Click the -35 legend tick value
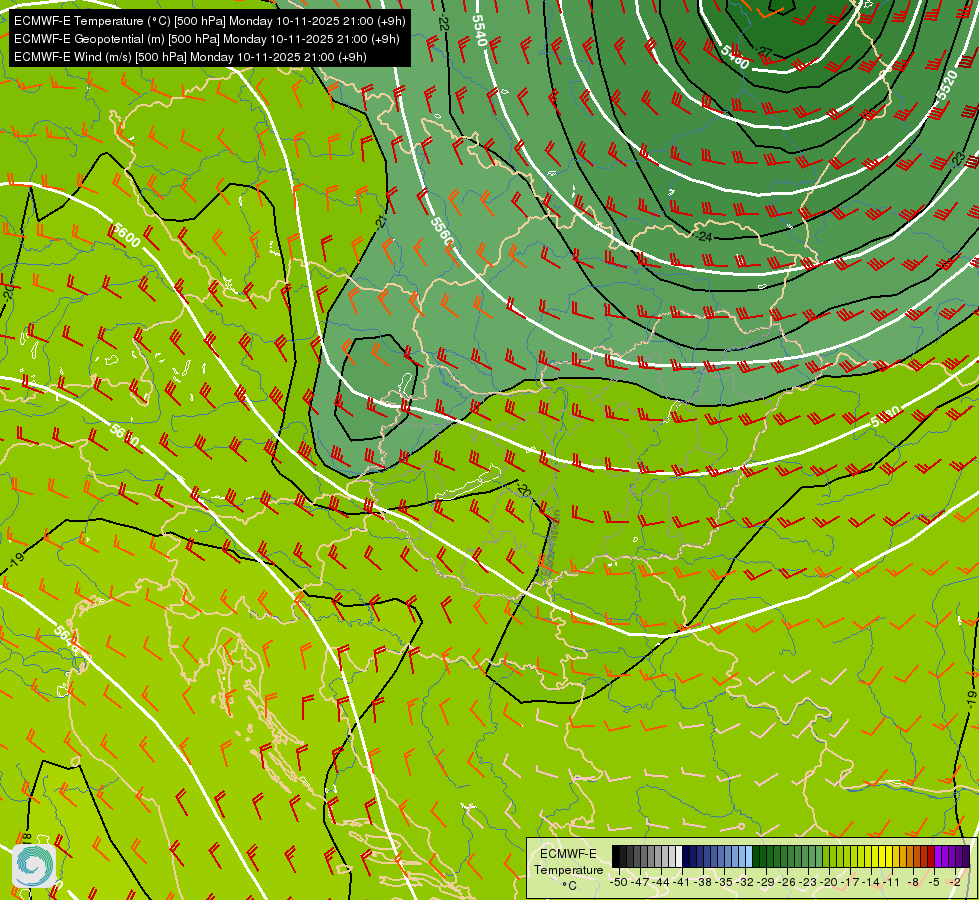The image size is (979, 900). point(724,882)
